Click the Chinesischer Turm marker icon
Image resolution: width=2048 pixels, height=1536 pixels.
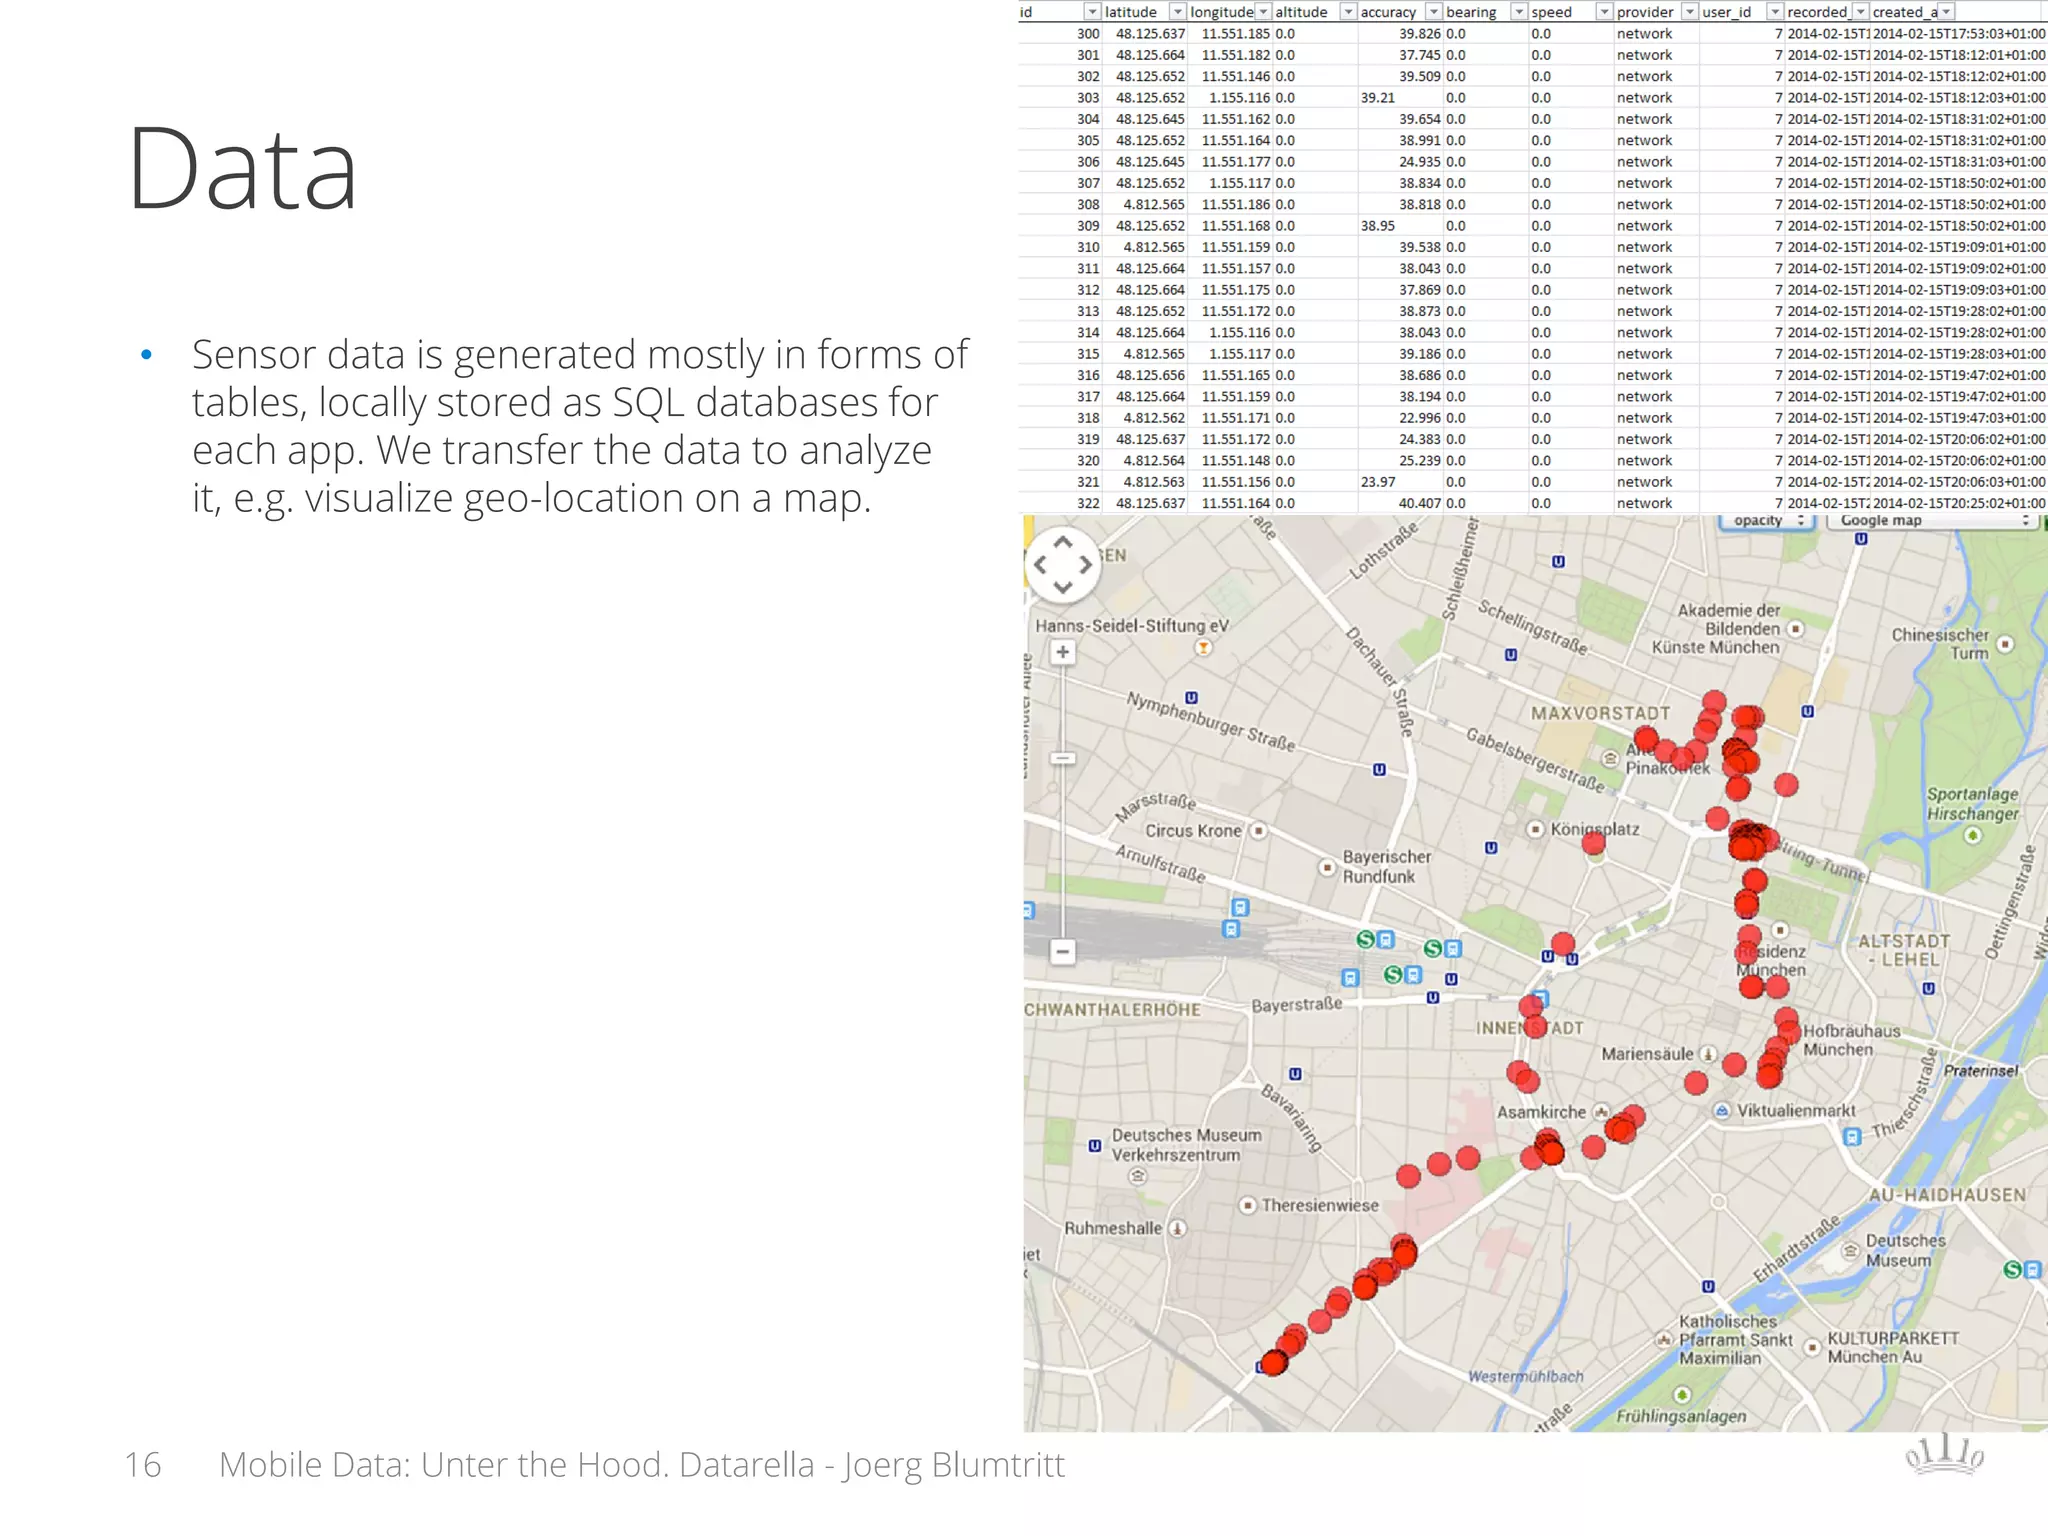point(2005,644)
